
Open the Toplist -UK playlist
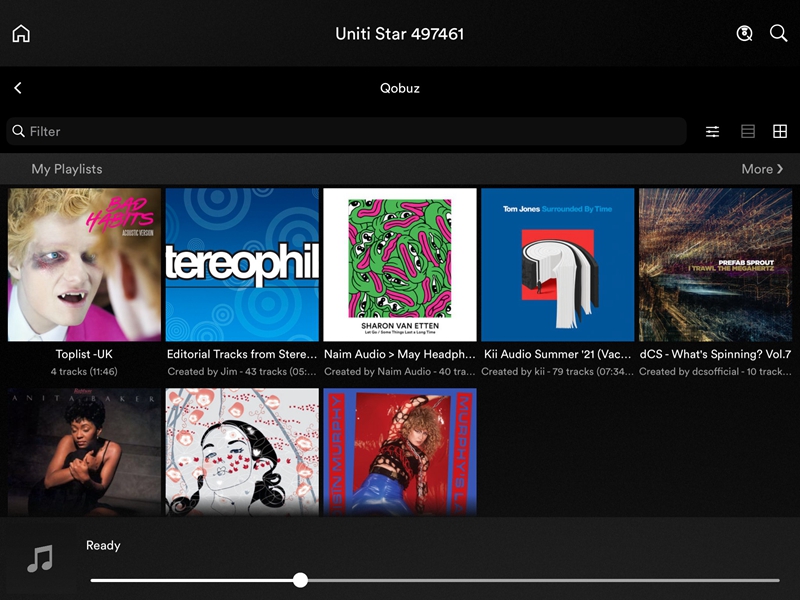(x=84, y=265)
